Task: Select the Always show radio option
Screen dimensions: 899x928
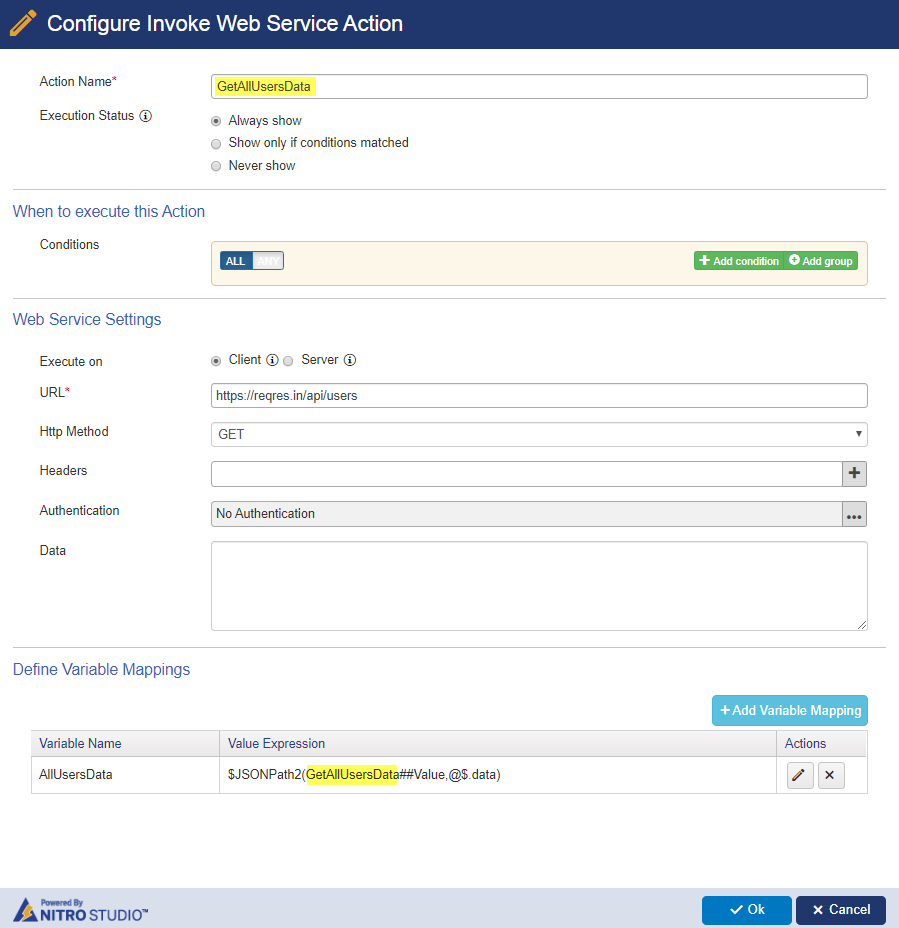Action: tap(216, 121)
